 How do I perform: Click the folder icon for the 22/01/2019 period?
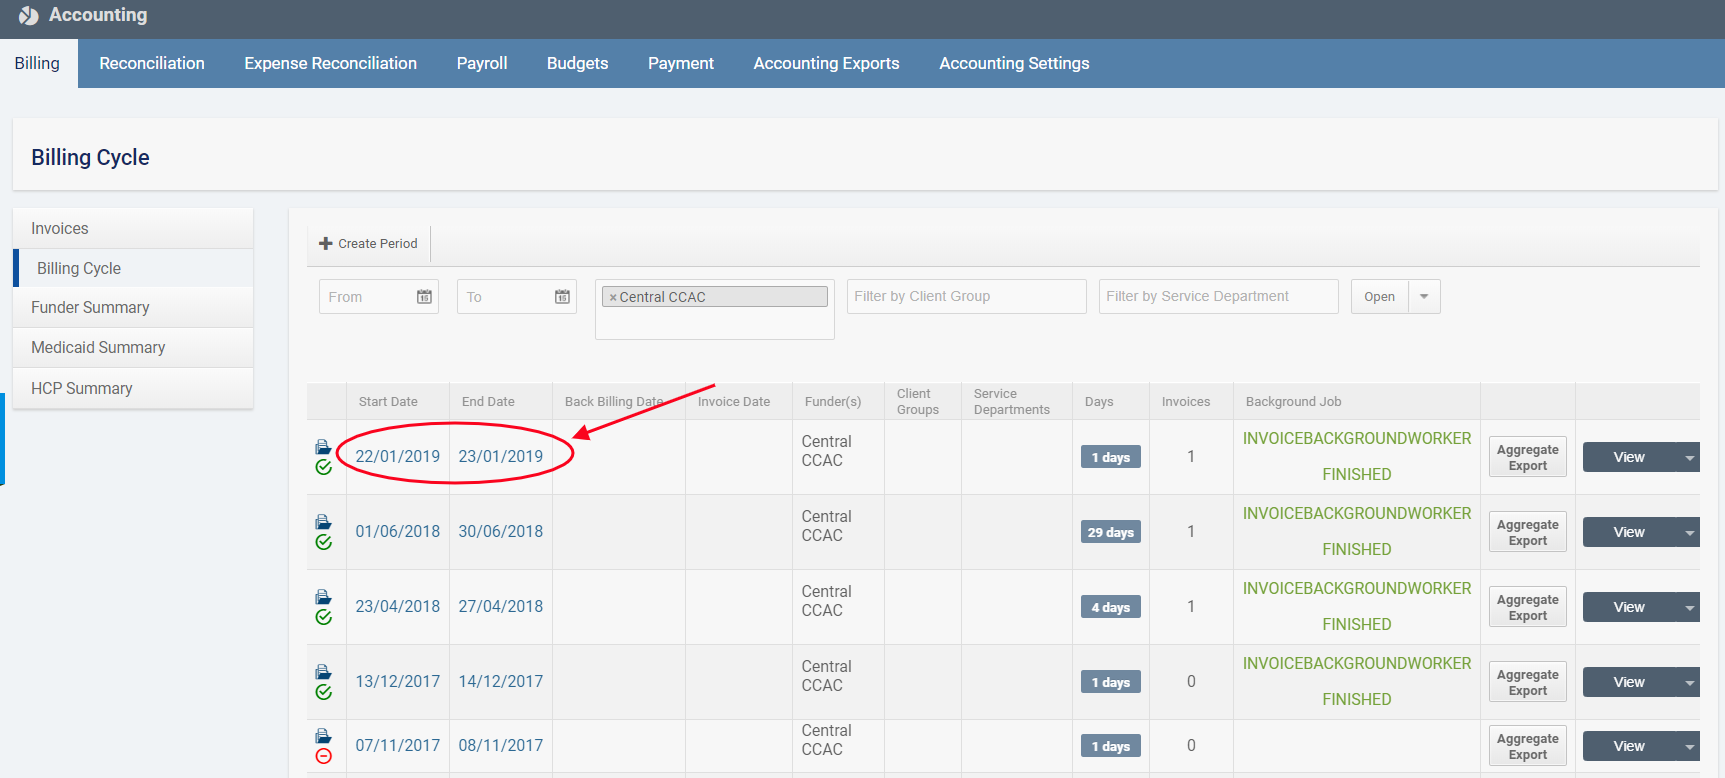[323, 447]
